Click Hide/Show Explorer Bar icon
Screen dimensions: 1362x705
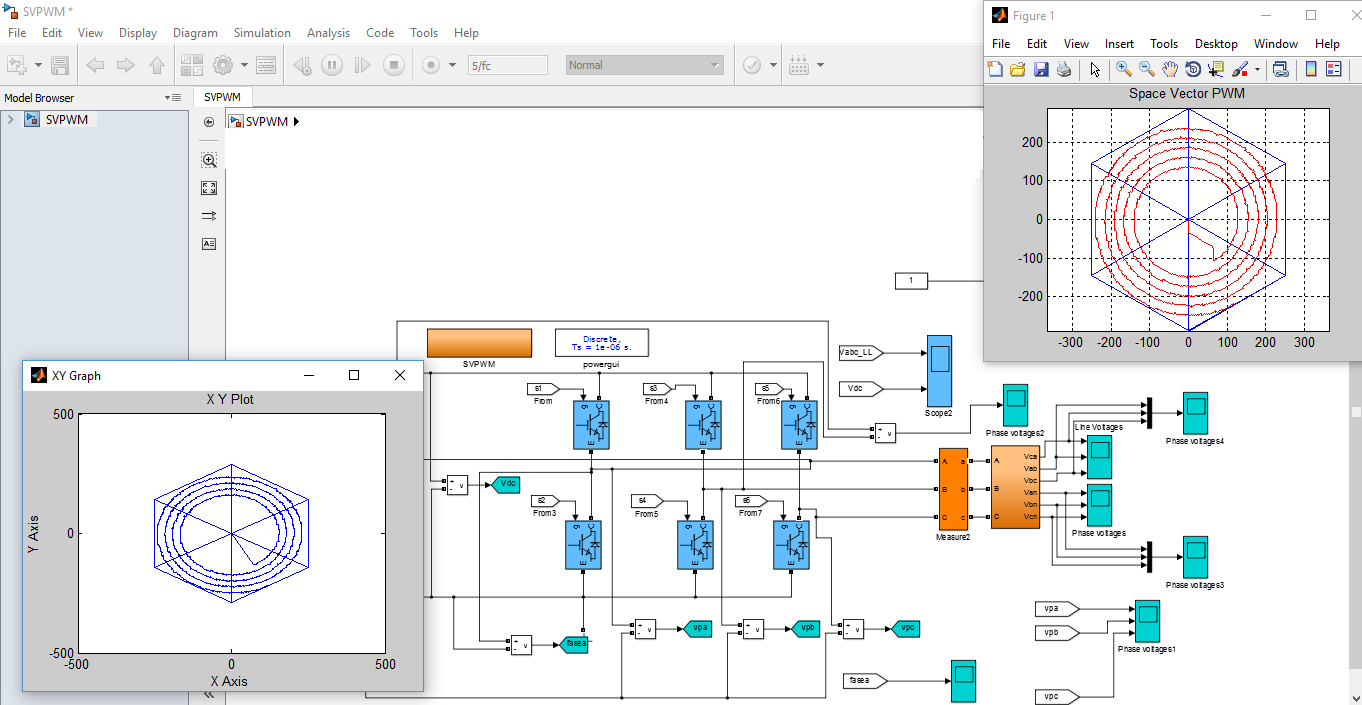[209, 122]
